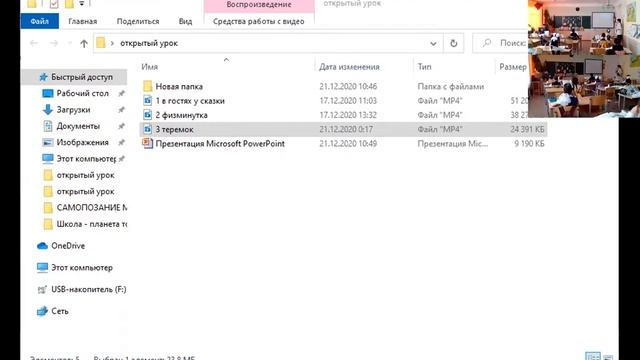Click the size 9 190 КБ cell
The width and height of the screenshot is (640, 360).
point(529,144)
